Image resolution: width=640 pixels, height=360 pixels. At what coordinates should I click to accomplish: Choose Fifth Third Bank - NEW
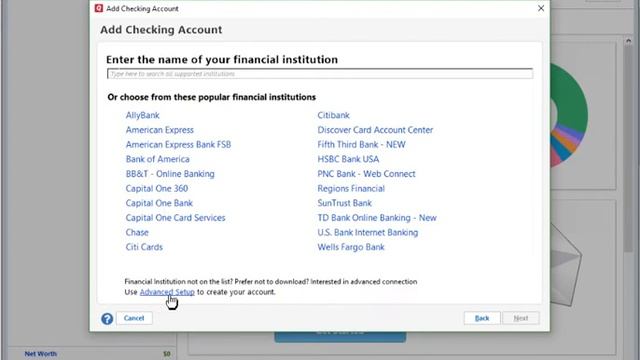[x=362, y=144]
